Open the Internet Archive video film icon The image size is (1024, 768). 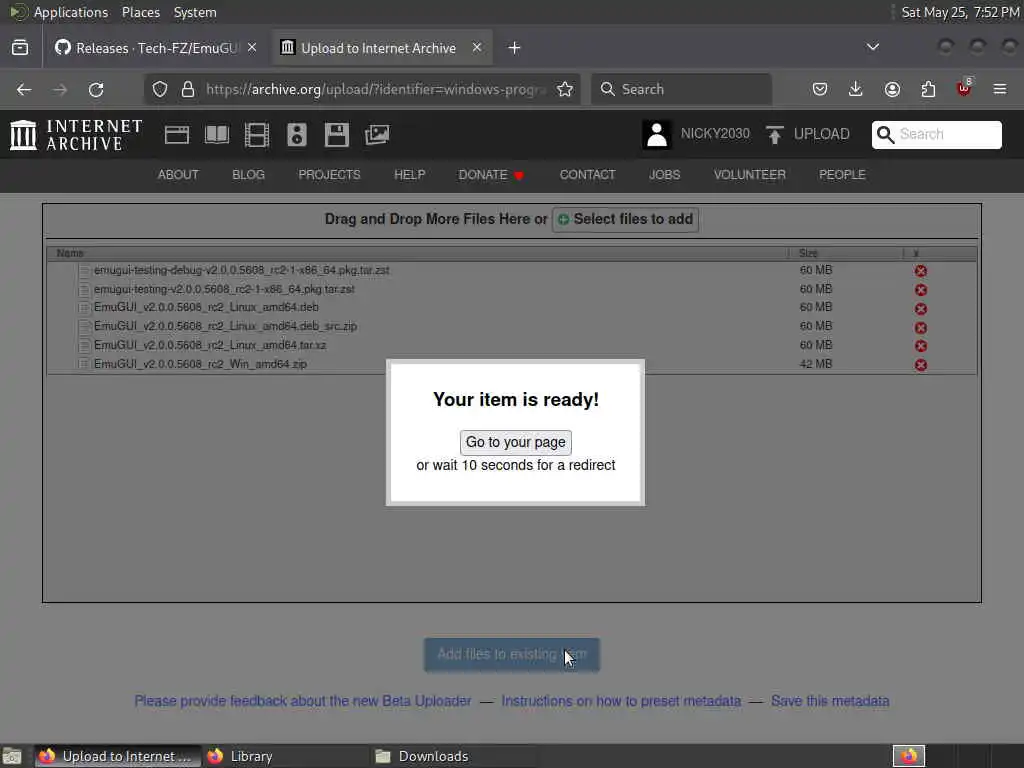coord(257,135)
